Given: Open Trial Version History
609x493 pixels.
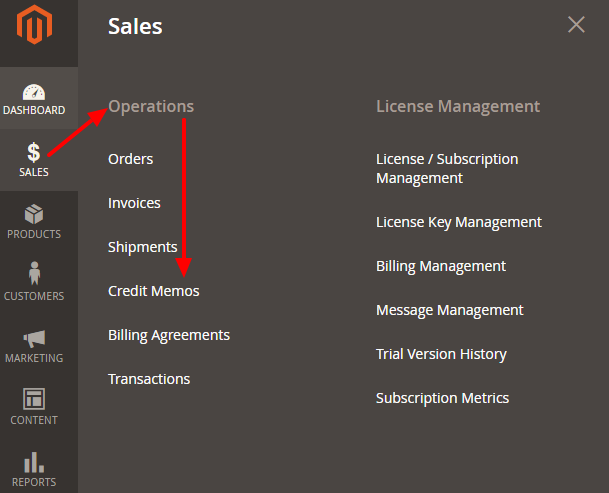Looking at the screenshot, I should [441, 354].
